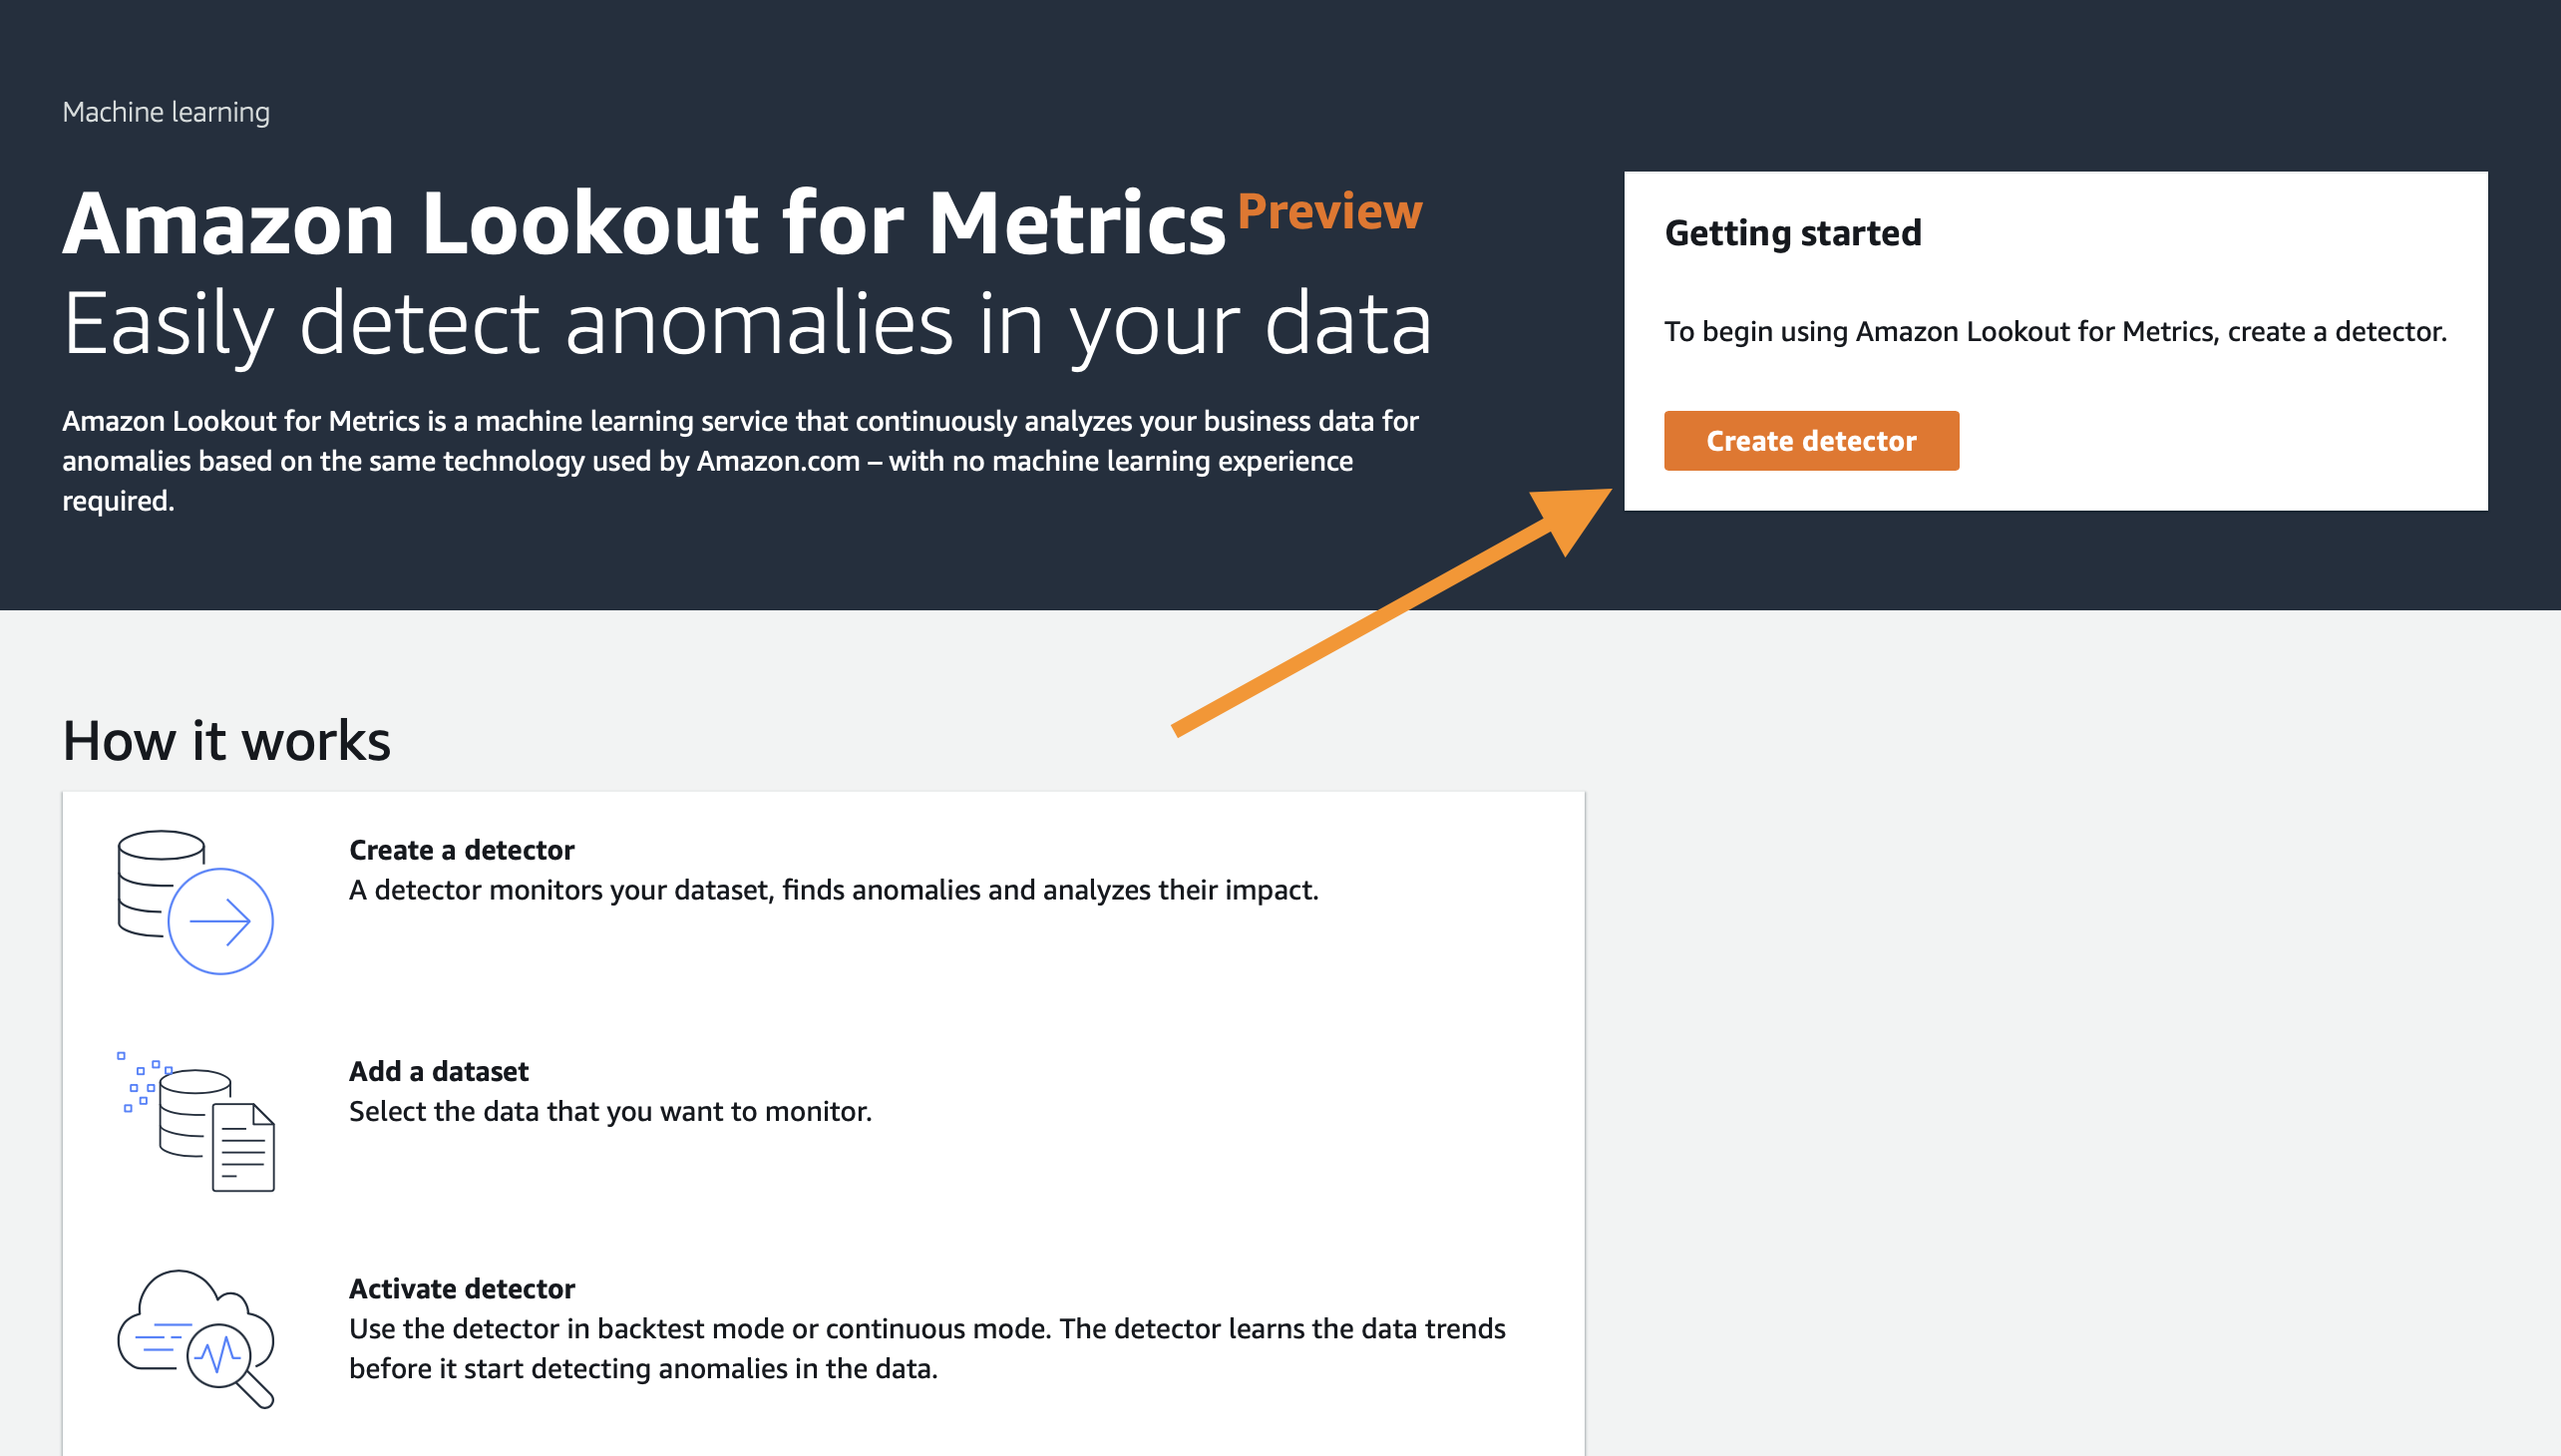
Task: Click the 'Easily detect anomalies in your data' tagline
Action: tap(747, 324)
